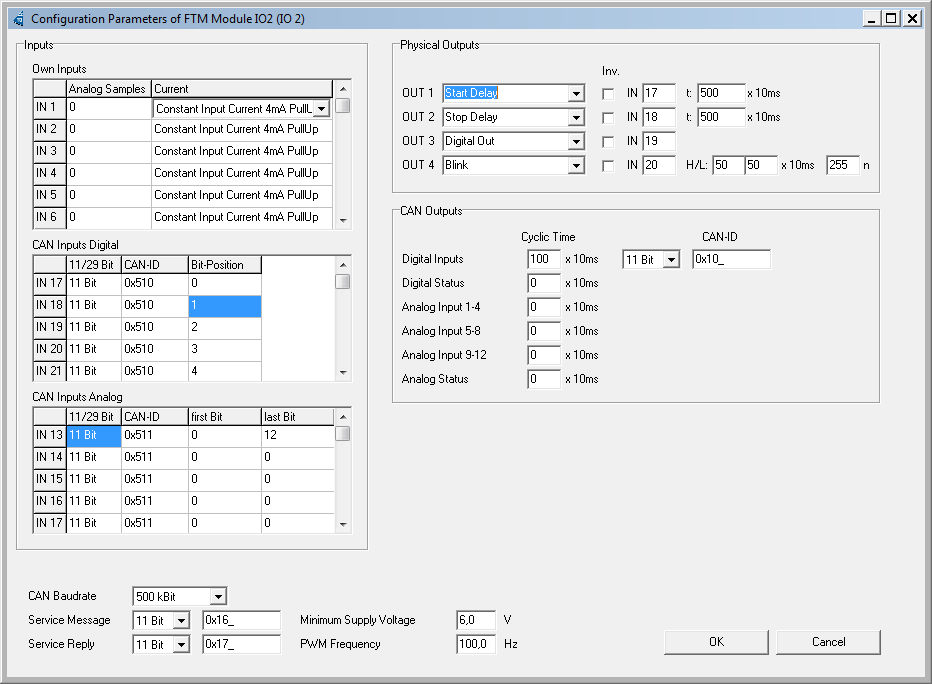The image size is (932, 684).
Task: Click the OUT 2 delay time field
Action: [721, 117]
